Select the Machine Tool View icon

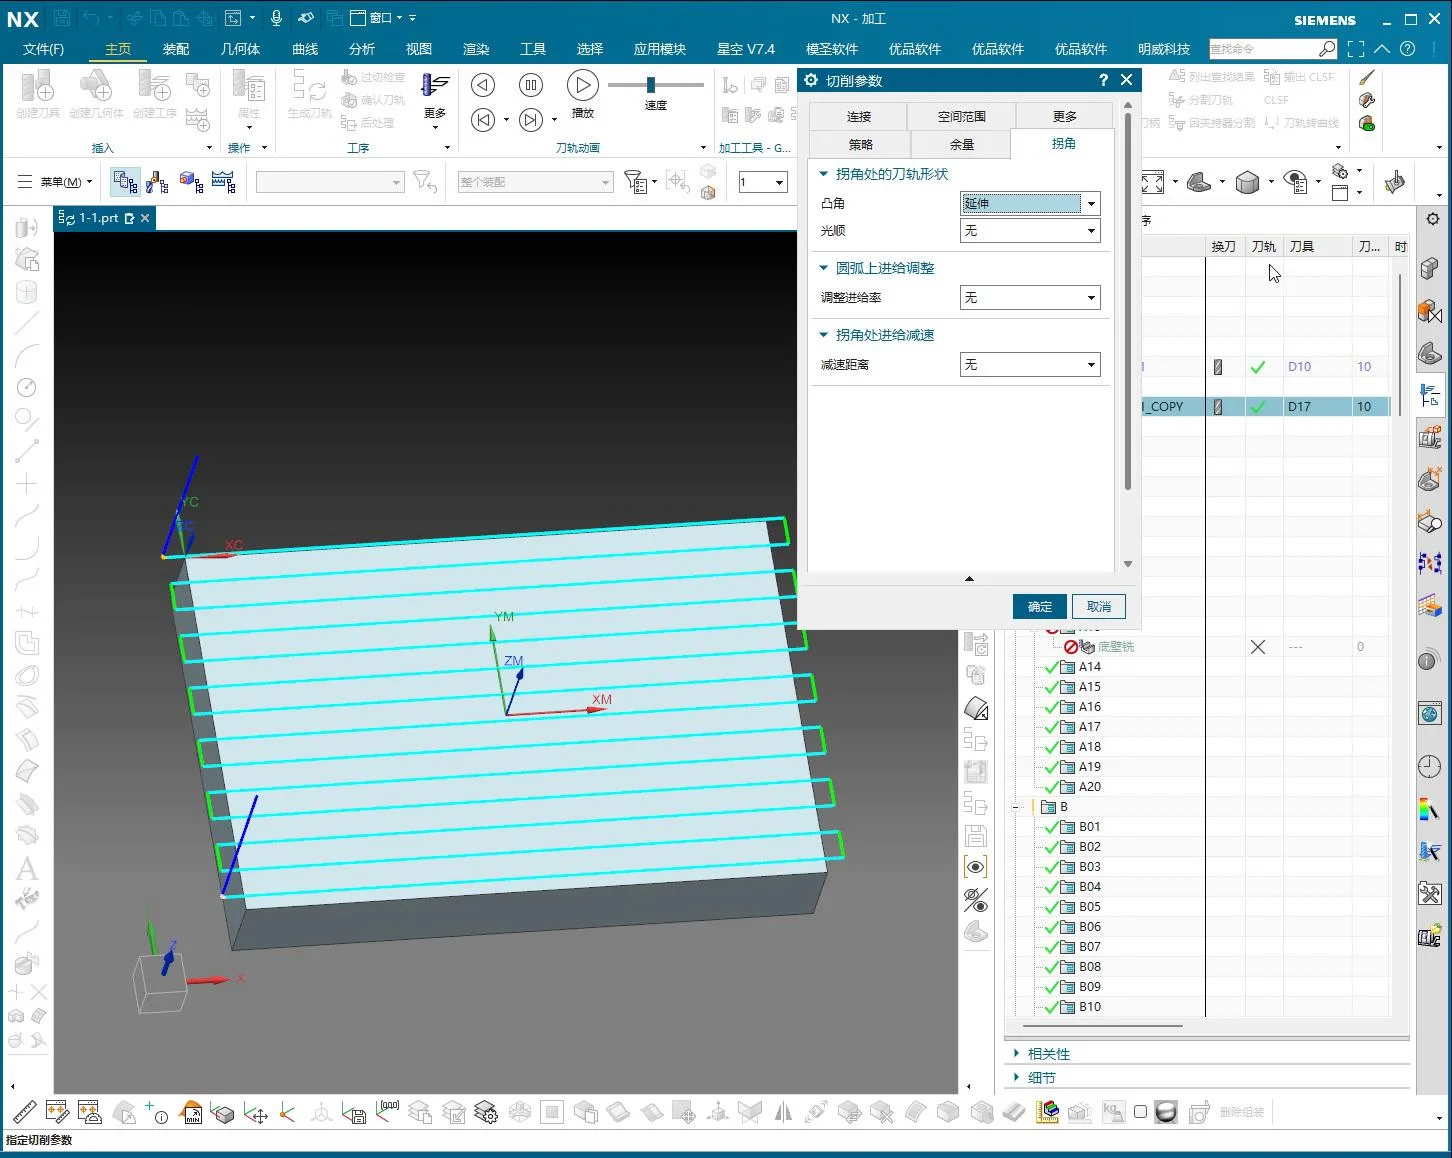[x=157, y=181]
